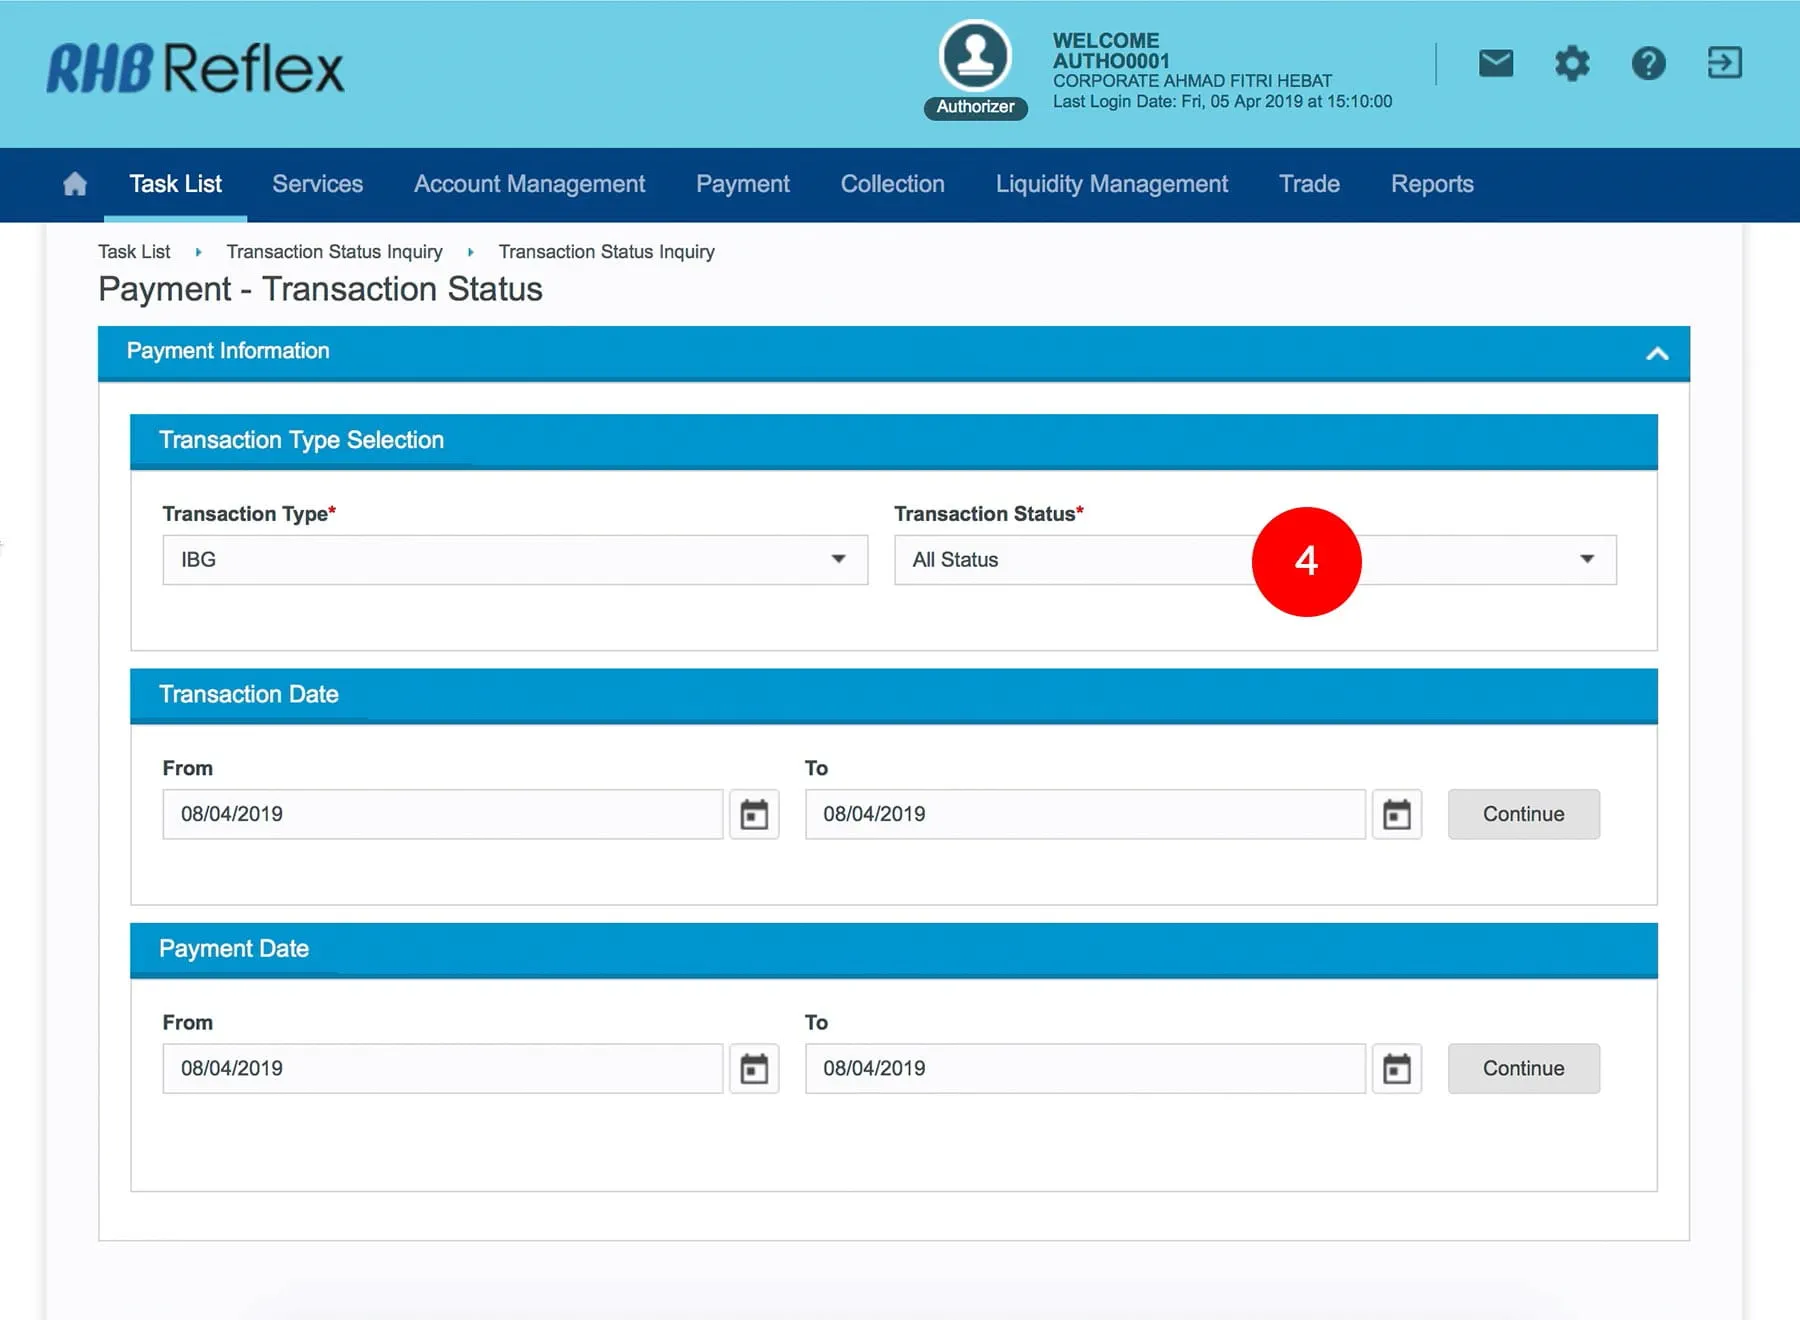Click Continue in Transaction Date section
Screen dimensions: 1800x1320
pyautogui.click(x=1523, y=814)
